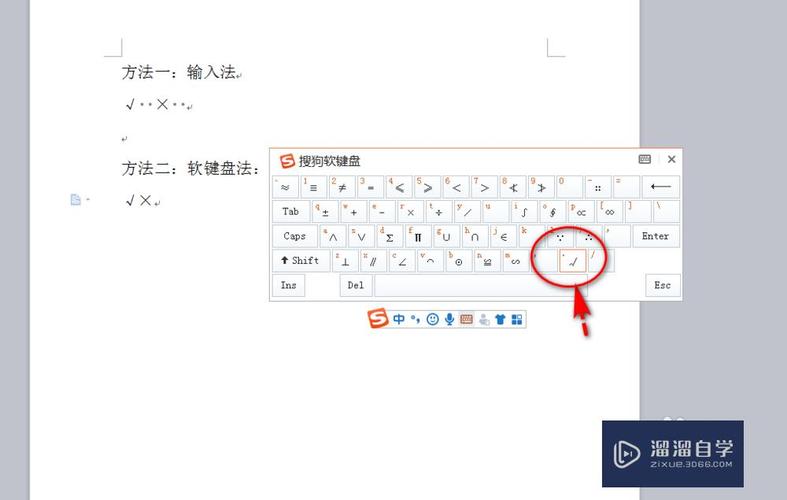
Task: Click the integral ∫ key labeled i
Action: pos(524,211)
